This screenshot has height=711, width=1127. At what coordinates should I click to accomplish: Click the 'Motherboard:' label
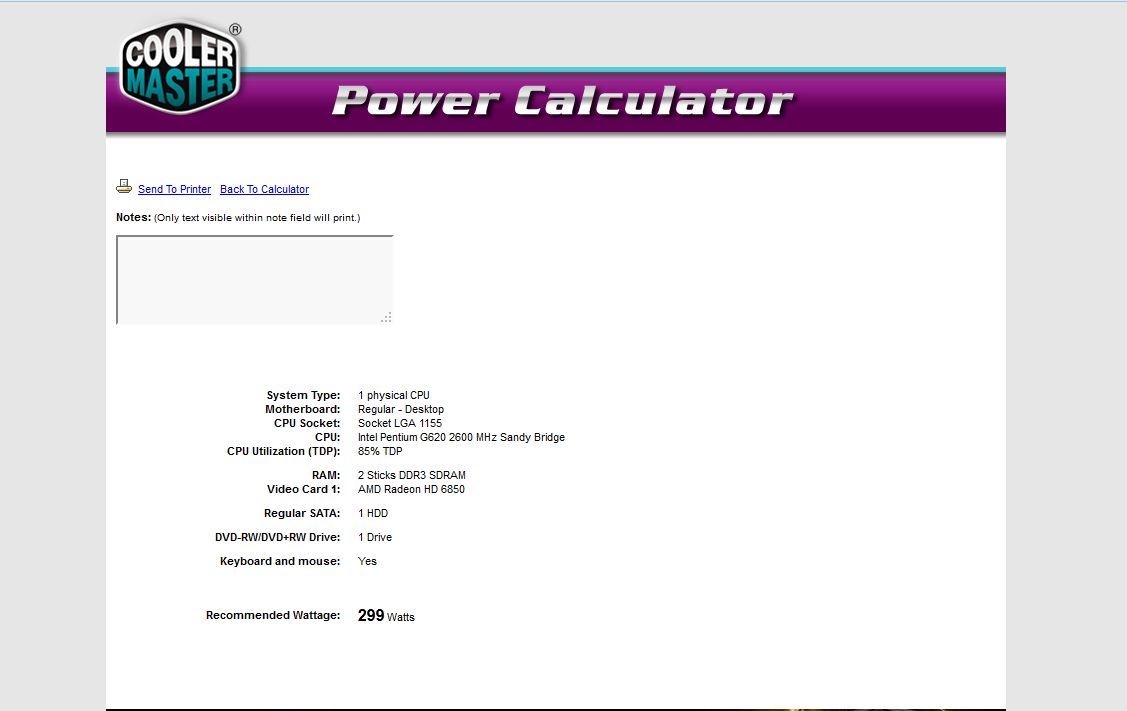[x=303, y=409]
